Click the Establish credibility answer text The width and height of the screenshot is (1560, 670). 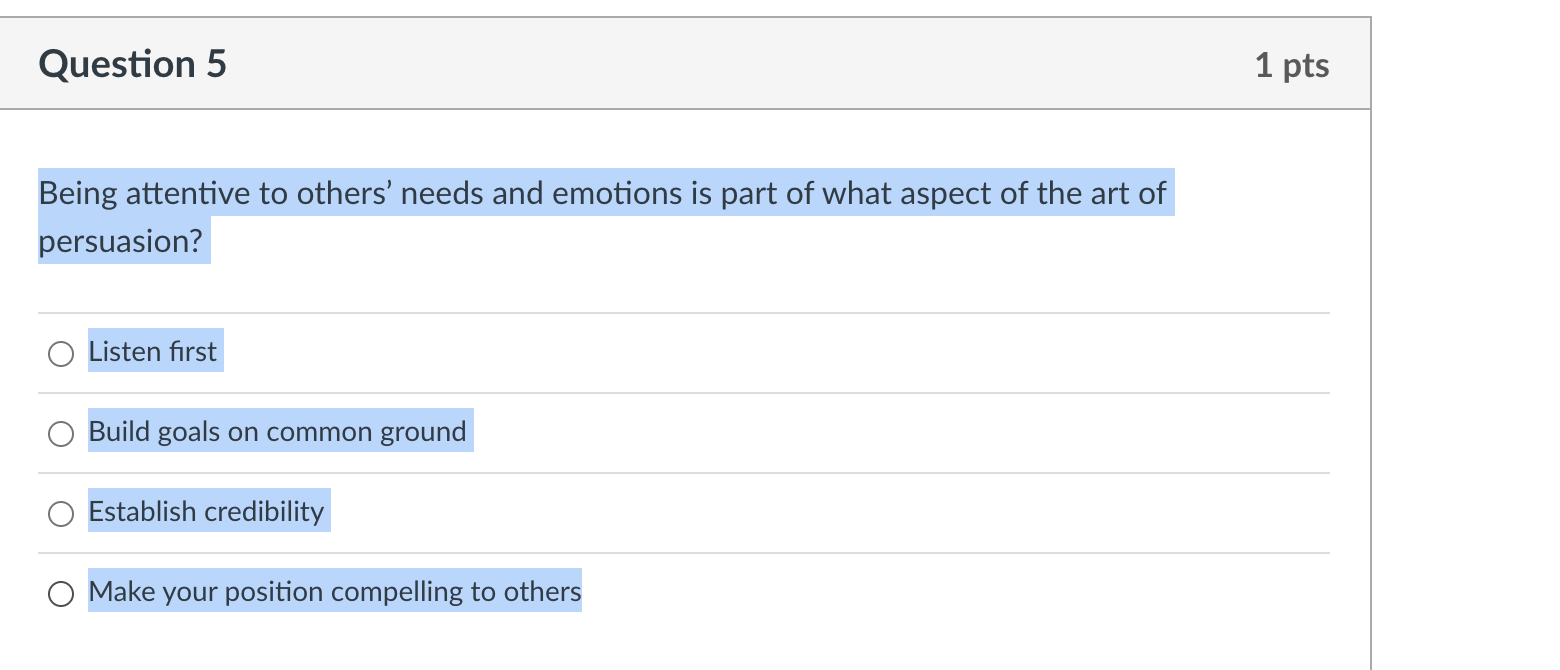point(207,511)
